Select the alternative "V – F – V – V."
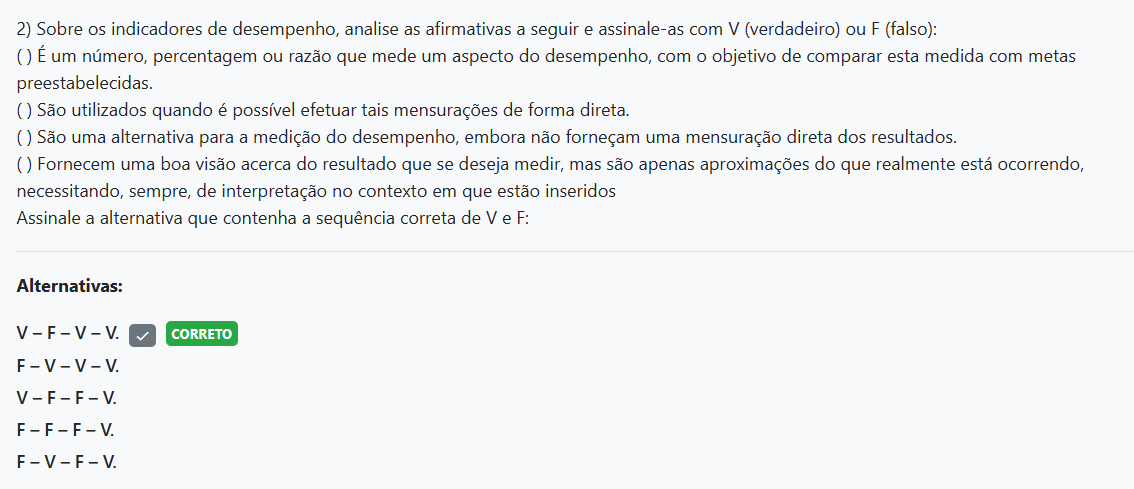This screenshot has height=489, width=1134. 67,334
